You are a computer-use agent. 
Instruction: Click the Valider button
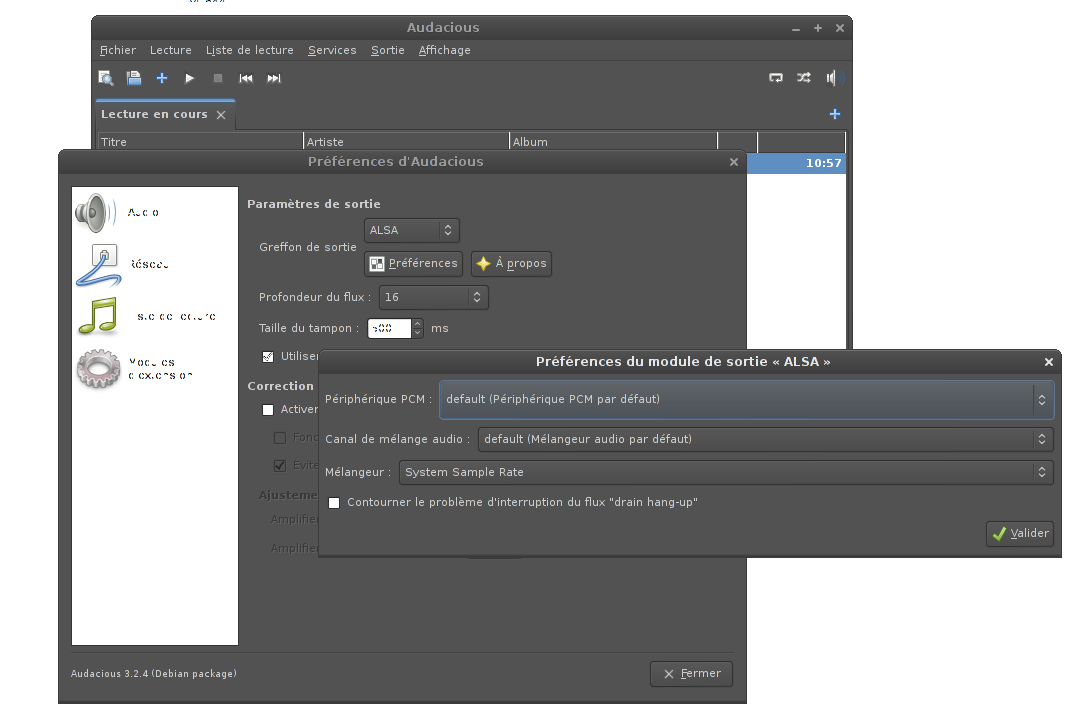coord(1020,533)
